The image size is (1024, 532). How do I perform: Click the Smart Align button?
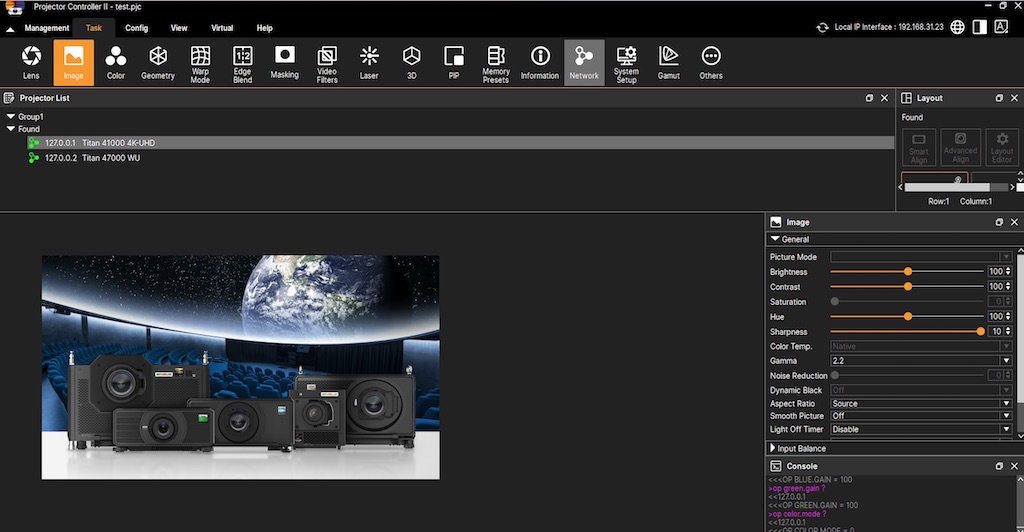pyautogui.click(x=919, y=147)
